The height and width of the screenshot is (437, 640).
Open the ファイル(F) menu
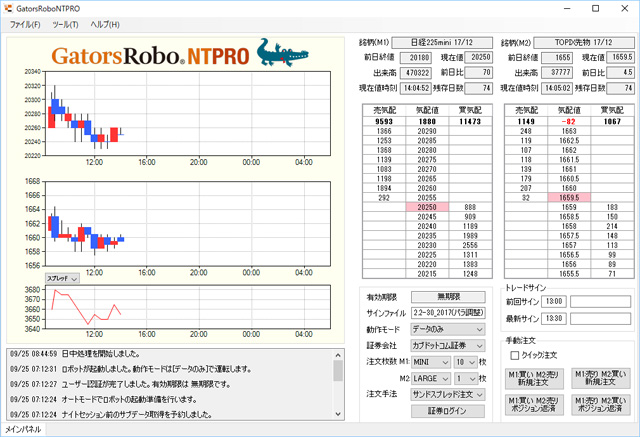pyautogui.click(x=25, y=25)
